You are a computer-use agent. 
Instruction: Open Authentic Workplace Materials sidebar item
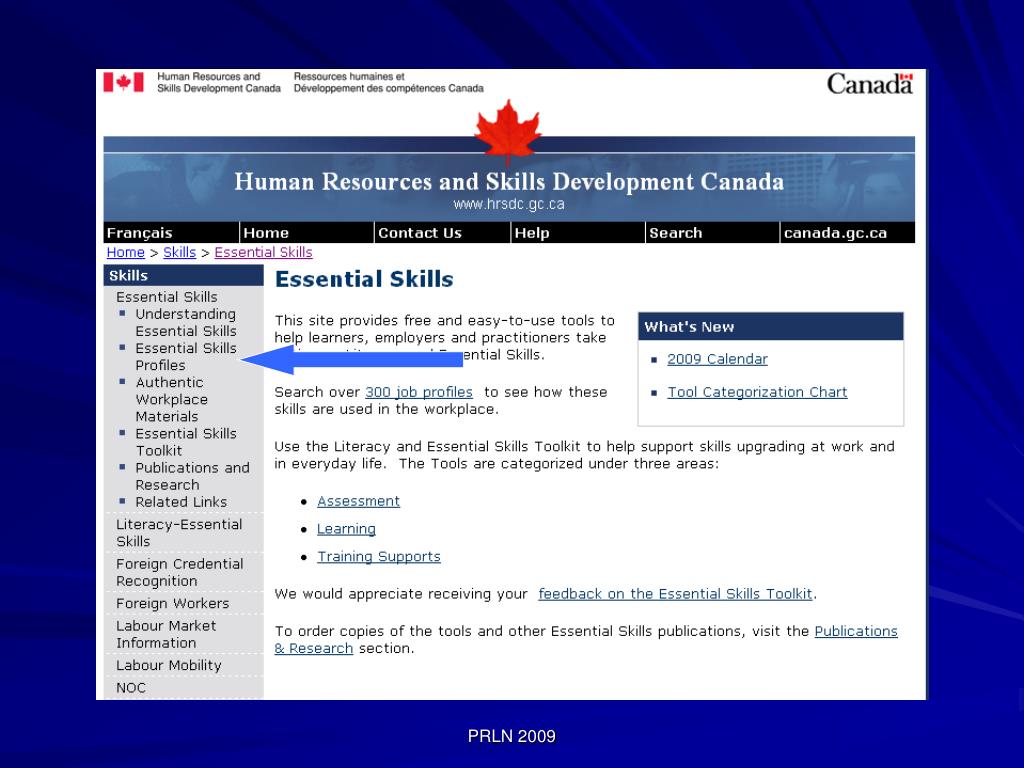click(171, 399)
